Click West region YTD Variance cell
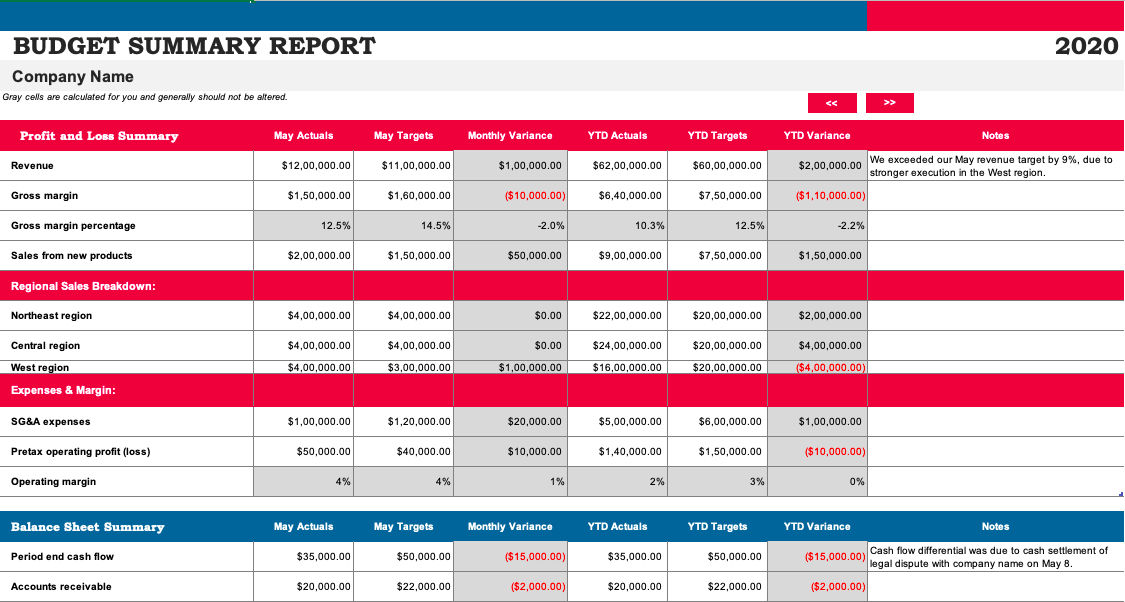This screenshot has width=1125, height=602. 817,367
